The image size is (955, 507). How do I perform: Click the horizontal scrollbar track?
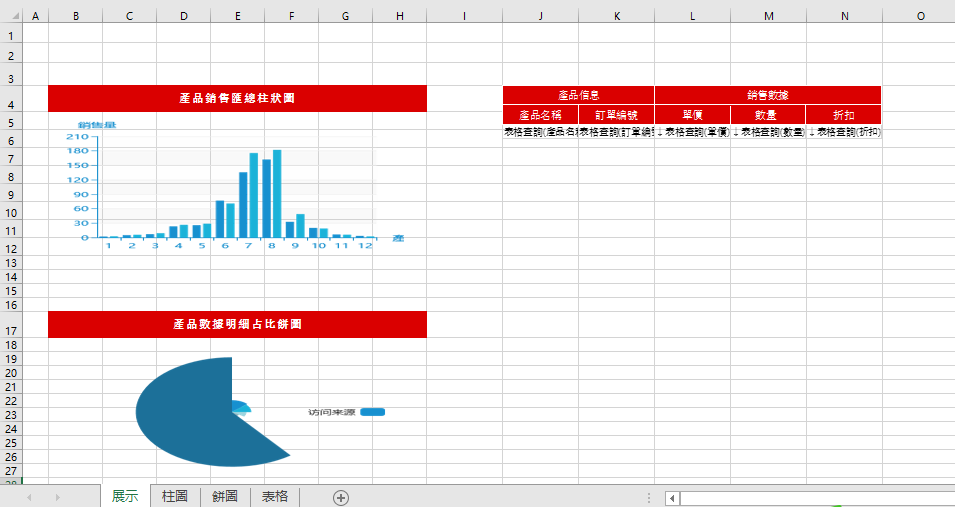[x=815, y=497]
